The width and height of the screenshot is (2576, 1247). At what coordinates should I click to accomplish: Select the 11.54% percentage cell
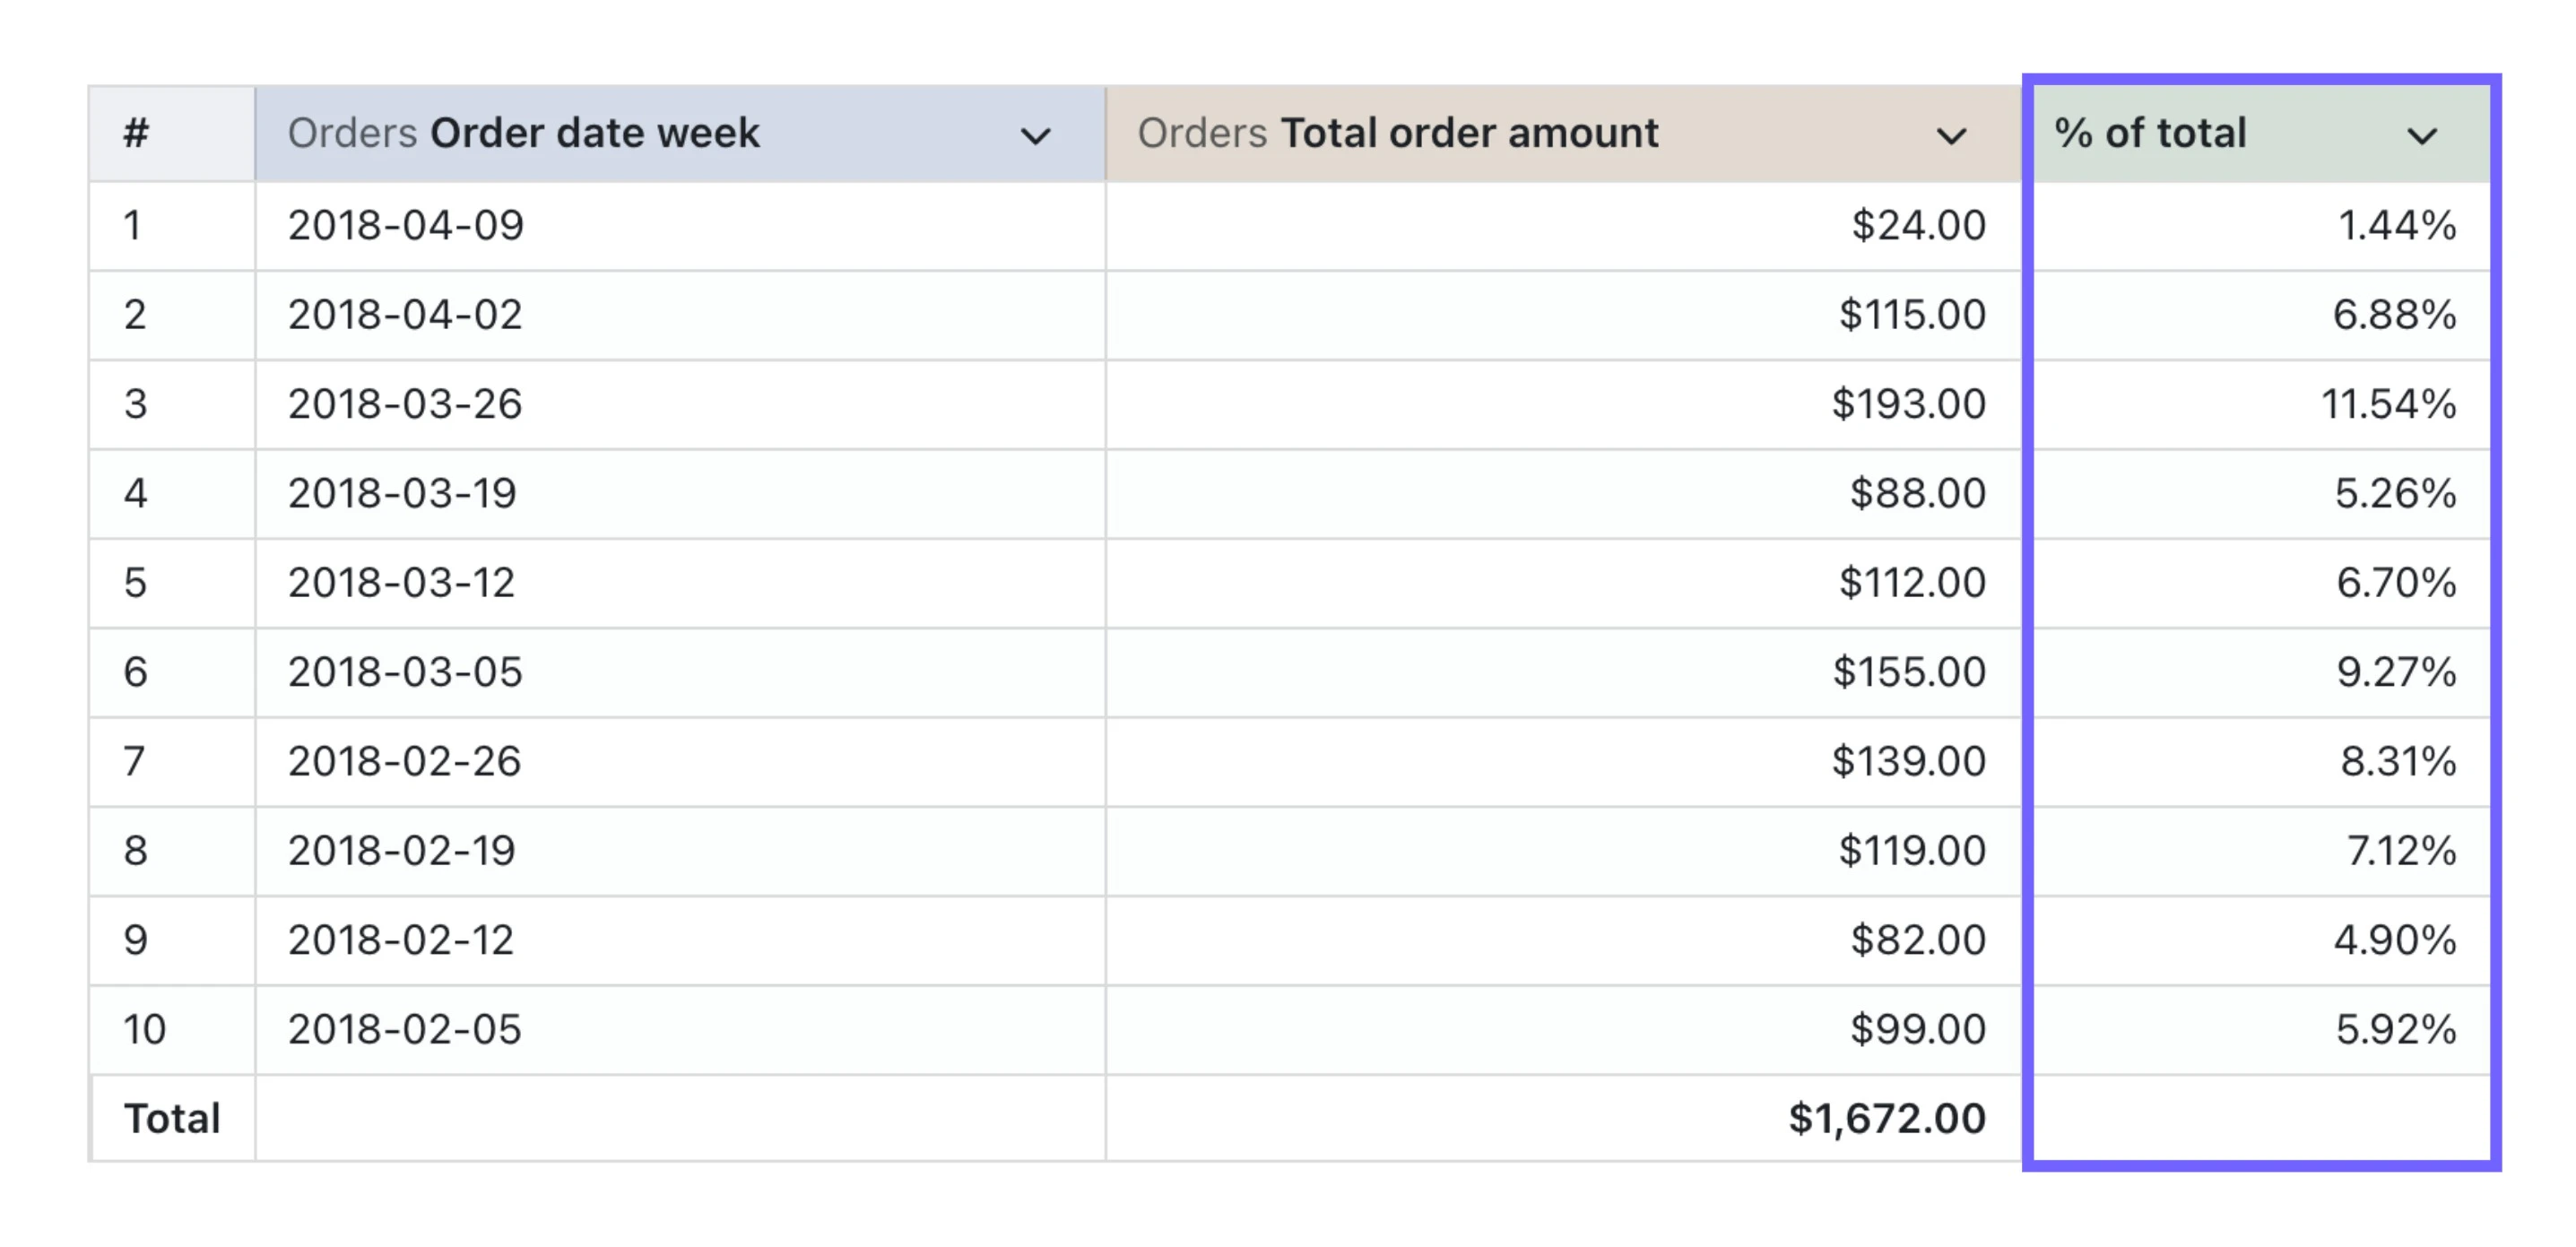pyautogui.click(x=2388, y=405)
